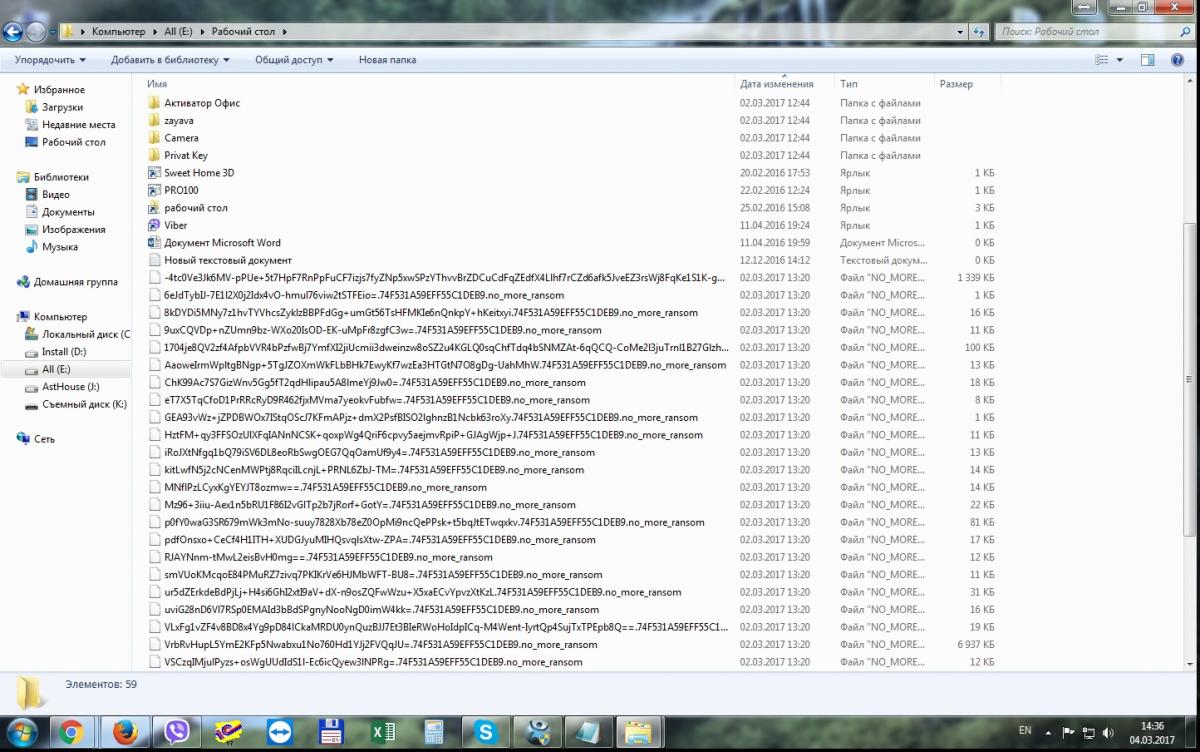
Task: Open Съемный диск (K:) in the sidebar
Action: [x=84, y=404]
